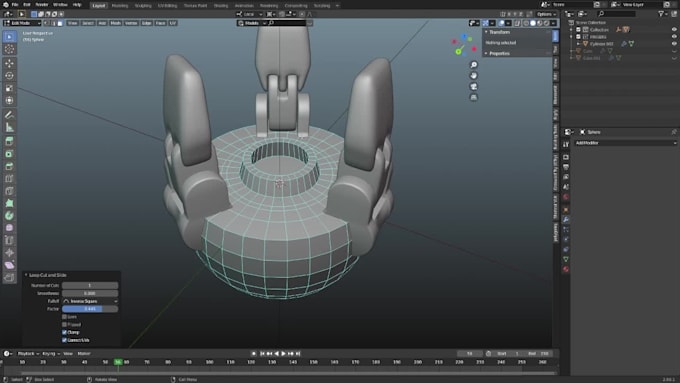
Task: Open the Edge menu in viewport header
Action: click(147, 23)
